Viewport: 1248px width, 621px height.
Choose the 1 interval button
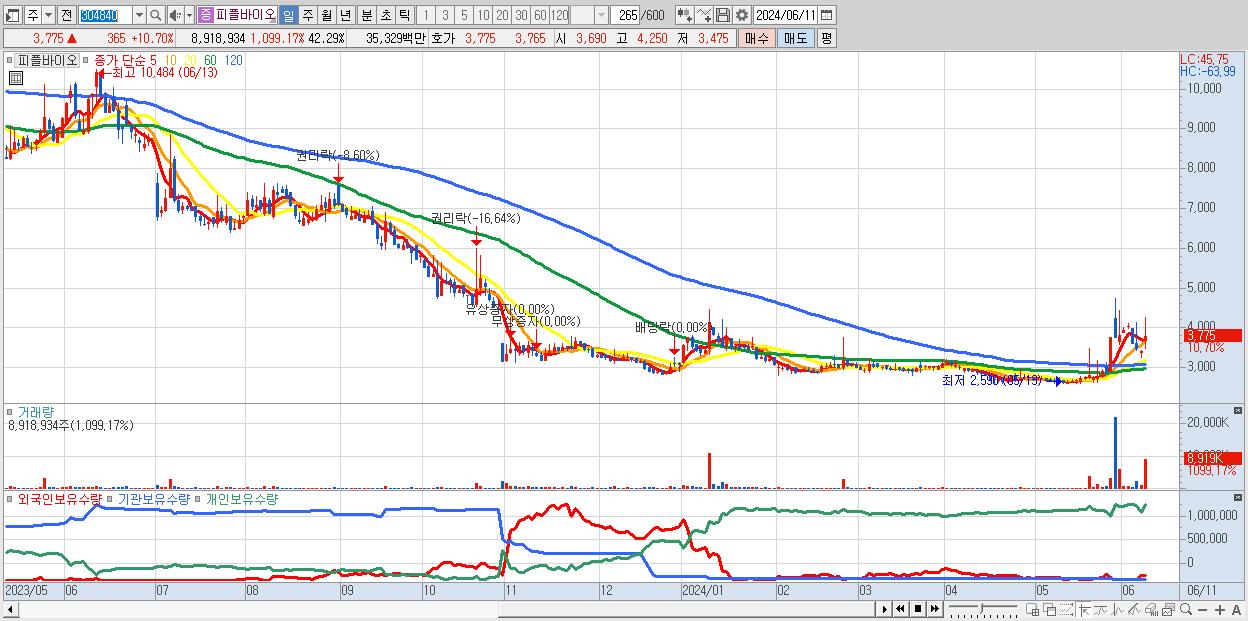pyautogui.click(x=426, y=15)
